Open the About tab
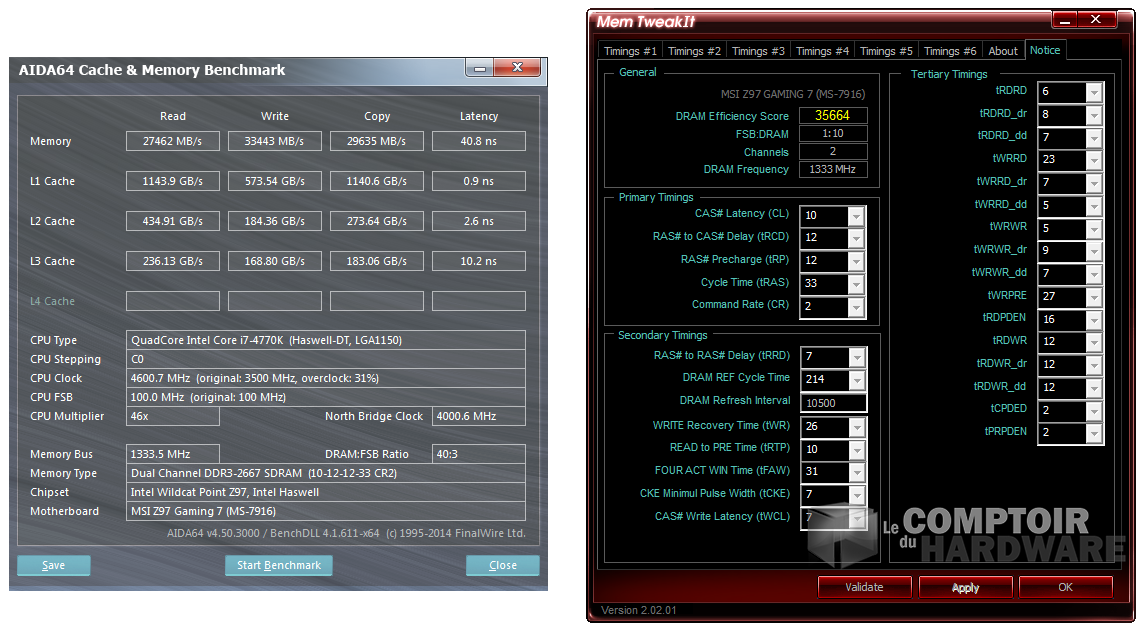The image size is (1143, 628). point(1002,51)
